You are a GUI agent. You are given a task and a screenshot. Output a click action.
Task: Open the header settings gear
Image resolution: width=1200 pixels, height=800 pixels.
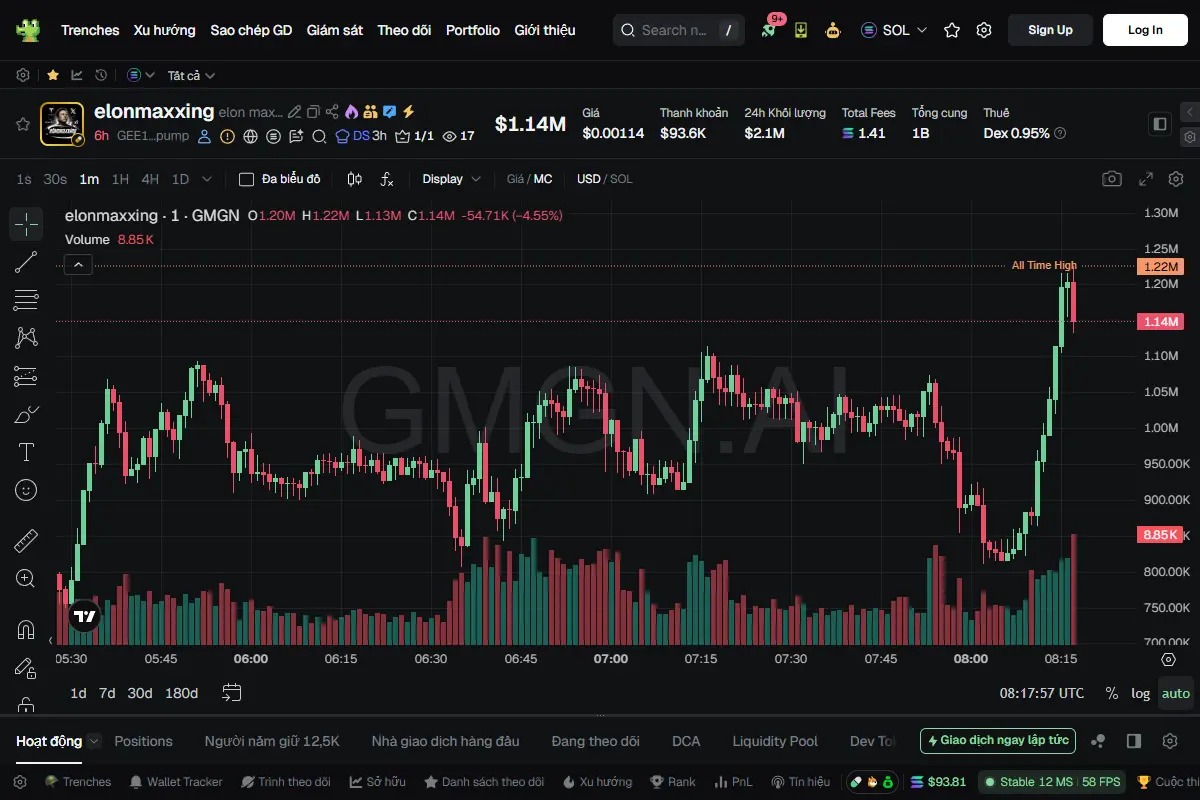984,30
